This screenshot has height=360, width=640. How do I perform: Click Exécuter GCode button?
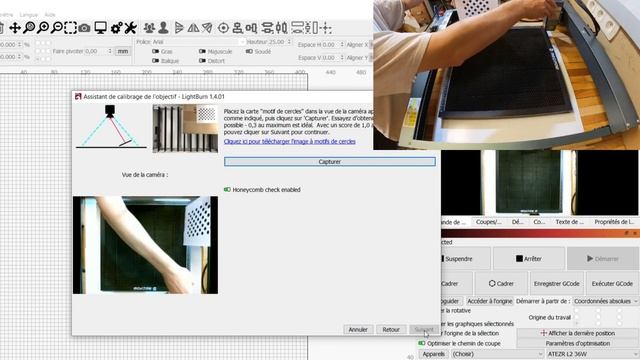click(x=612, y=283)
